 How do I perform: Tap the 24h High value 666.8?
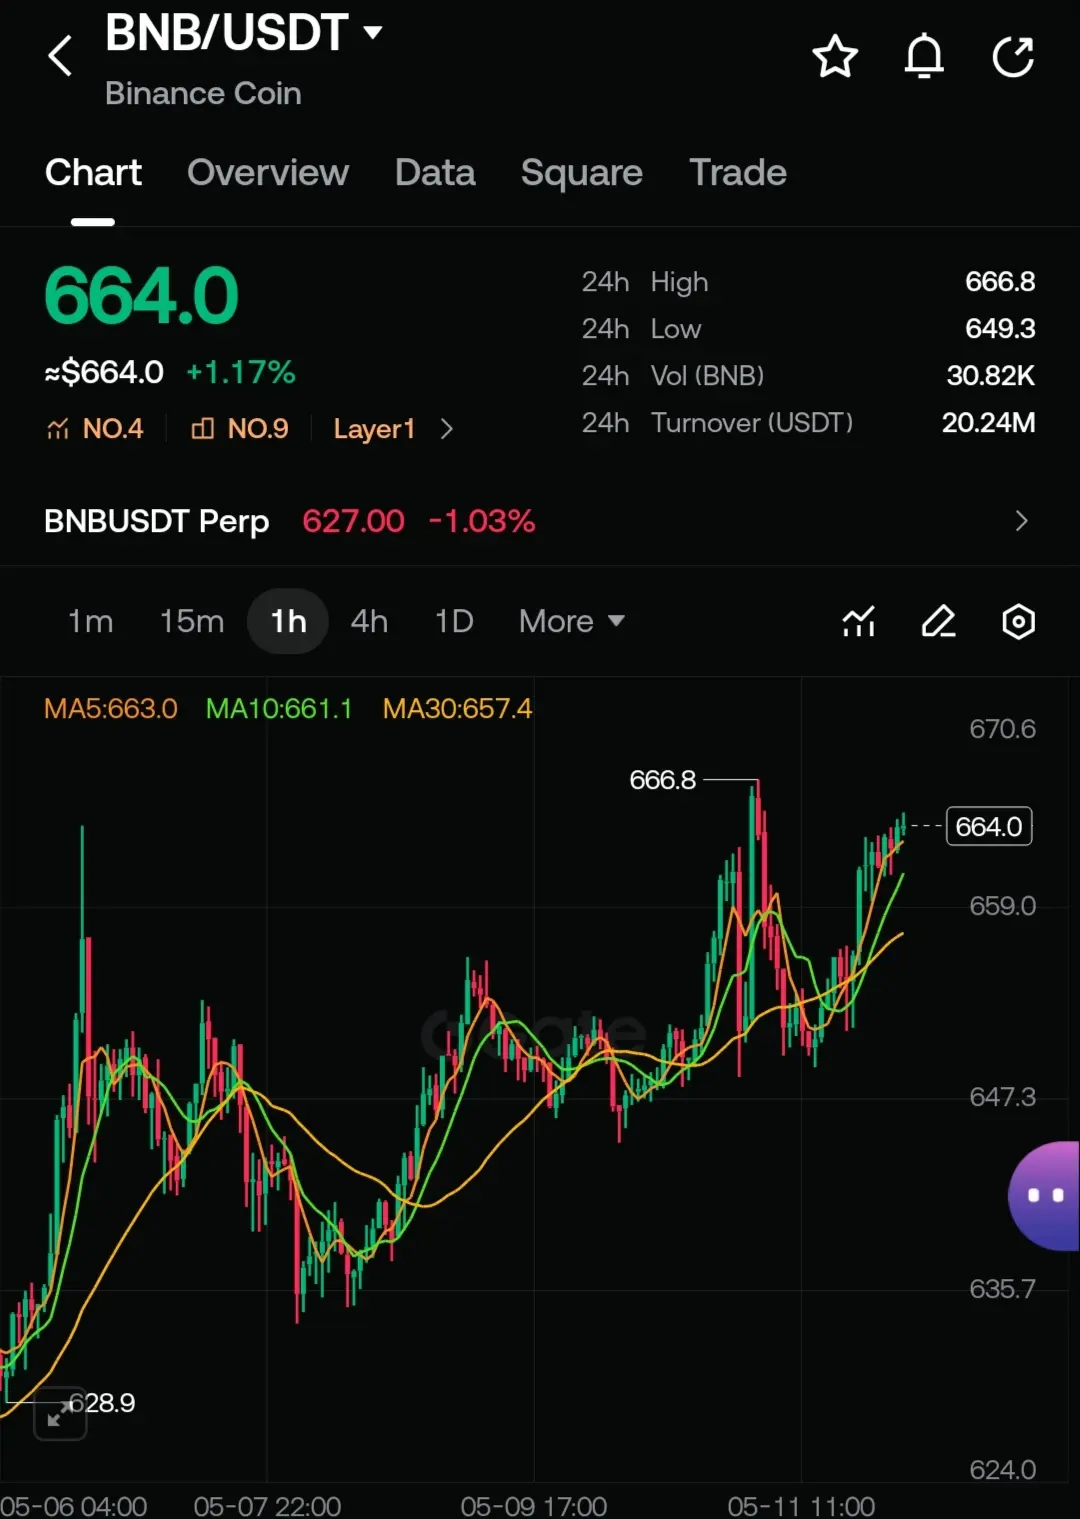coord(1000,282)
